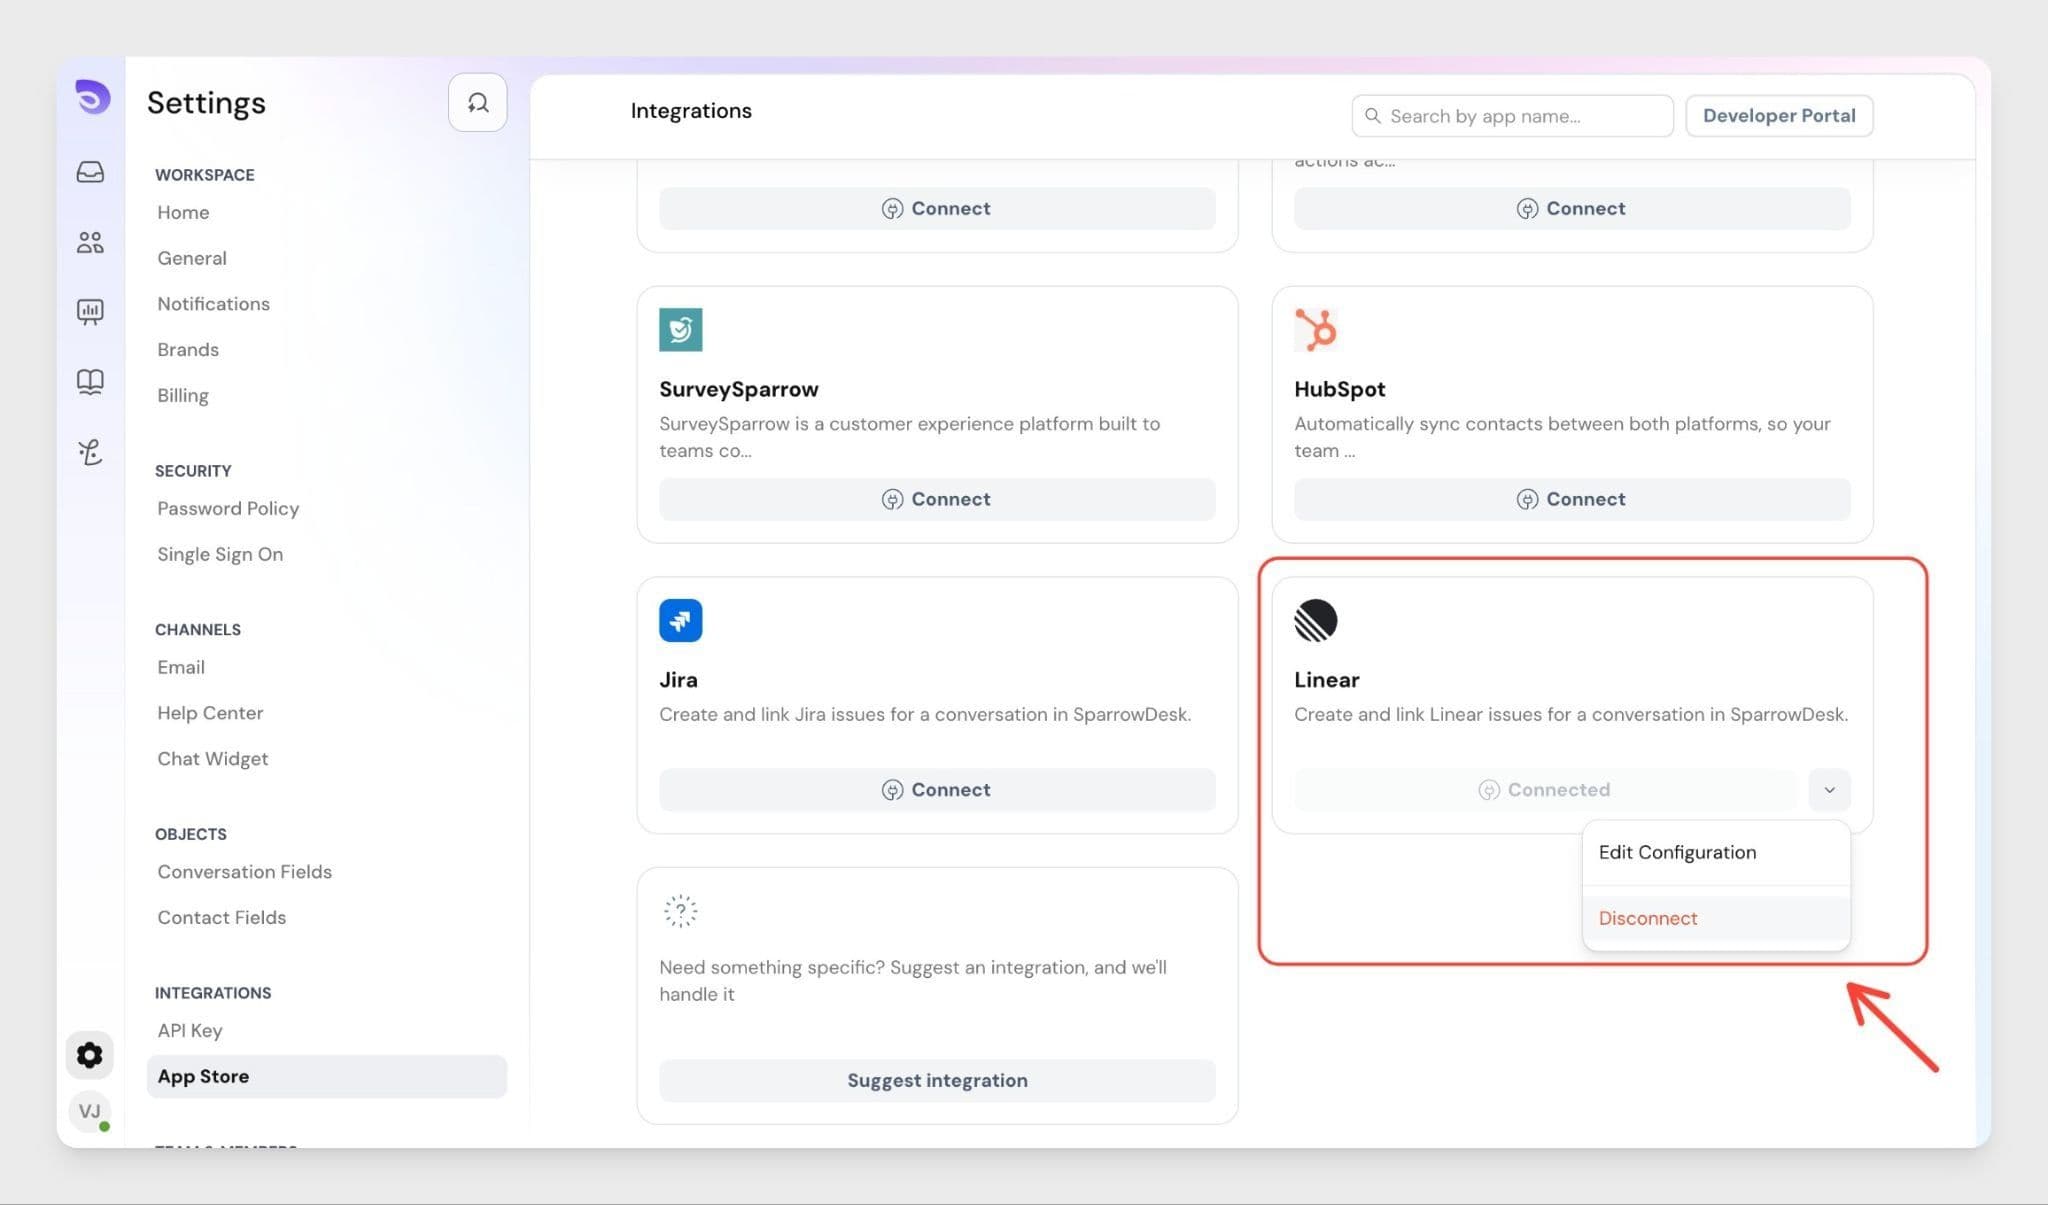Expand the Linear Connected dropdown chevron
This screenshot has height=1205, width=2048.
(1829, 790)
